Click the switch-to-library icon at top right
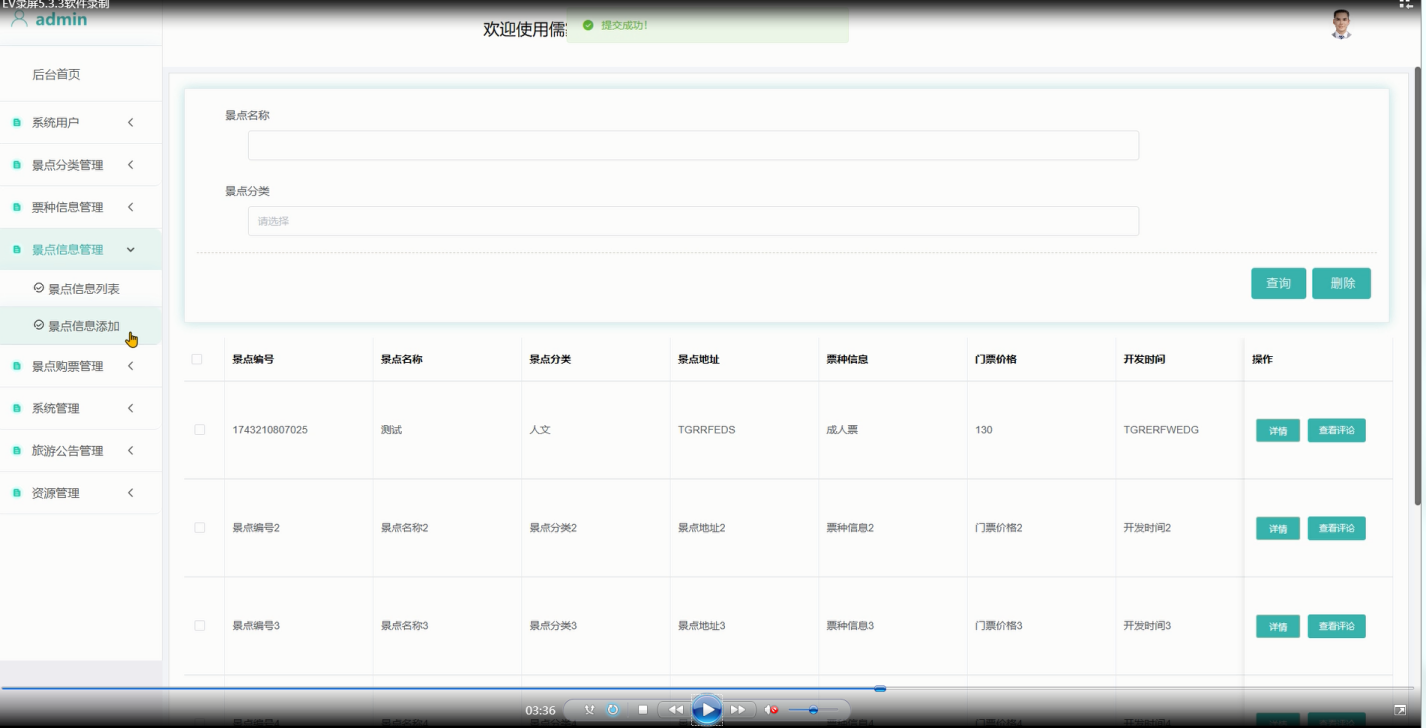 [x=1404, y=5]
